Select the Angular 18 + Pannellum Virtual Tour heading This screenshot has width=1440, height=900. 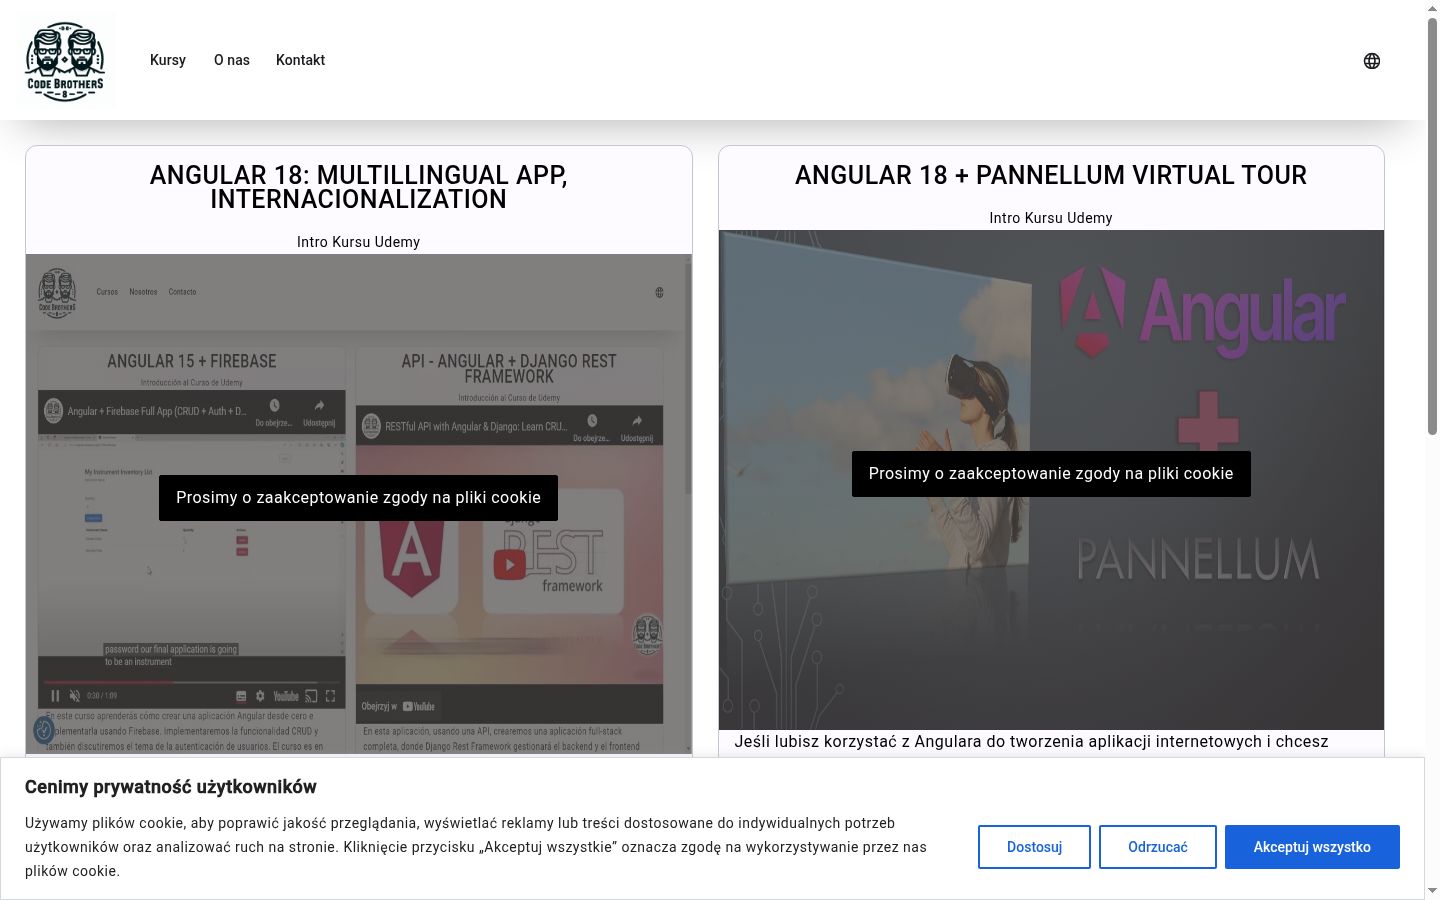click(x=1051, y=175)
